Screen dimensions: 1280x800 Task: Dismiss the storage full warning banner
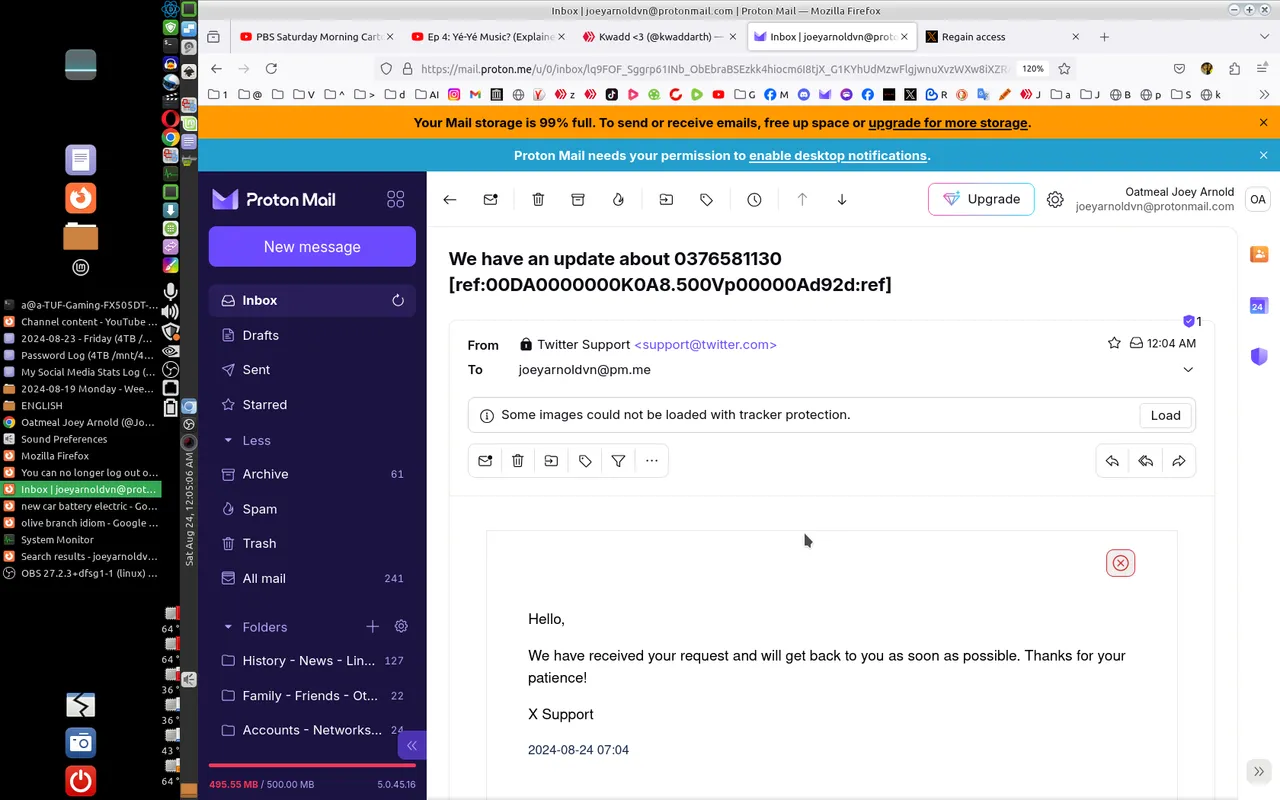click(1263, 123)
